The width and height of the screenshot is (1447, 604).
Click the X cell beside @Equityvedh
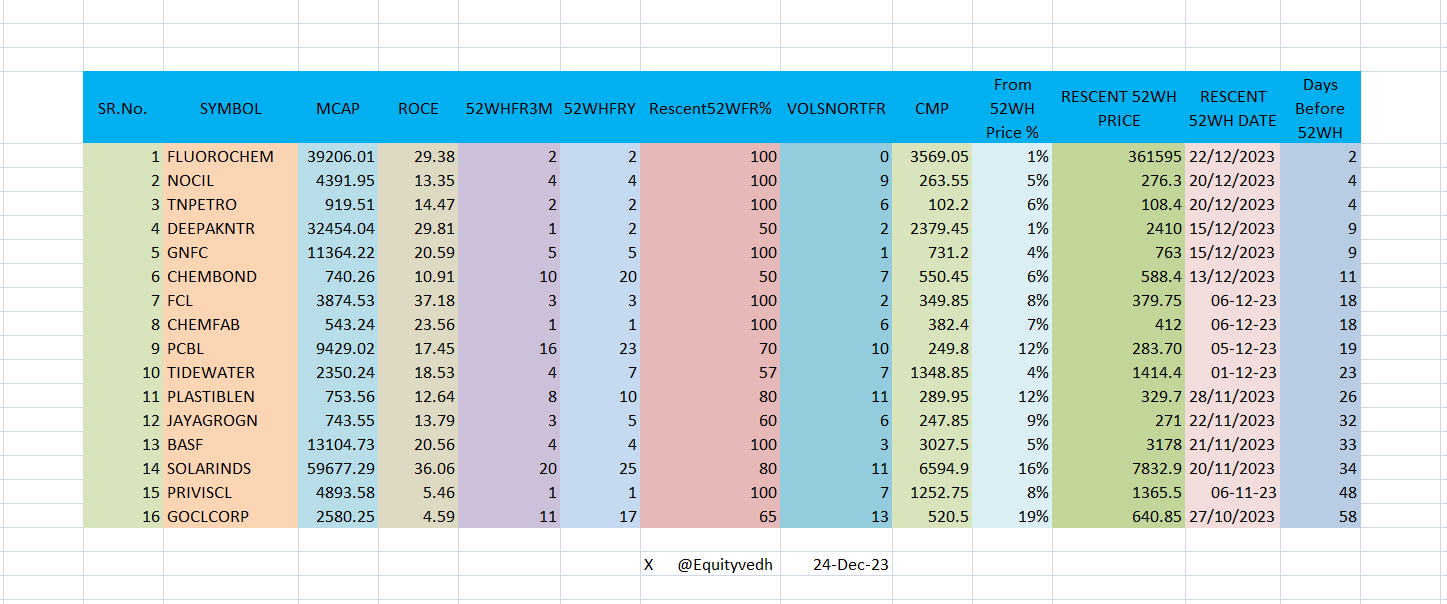pos(649,564)
